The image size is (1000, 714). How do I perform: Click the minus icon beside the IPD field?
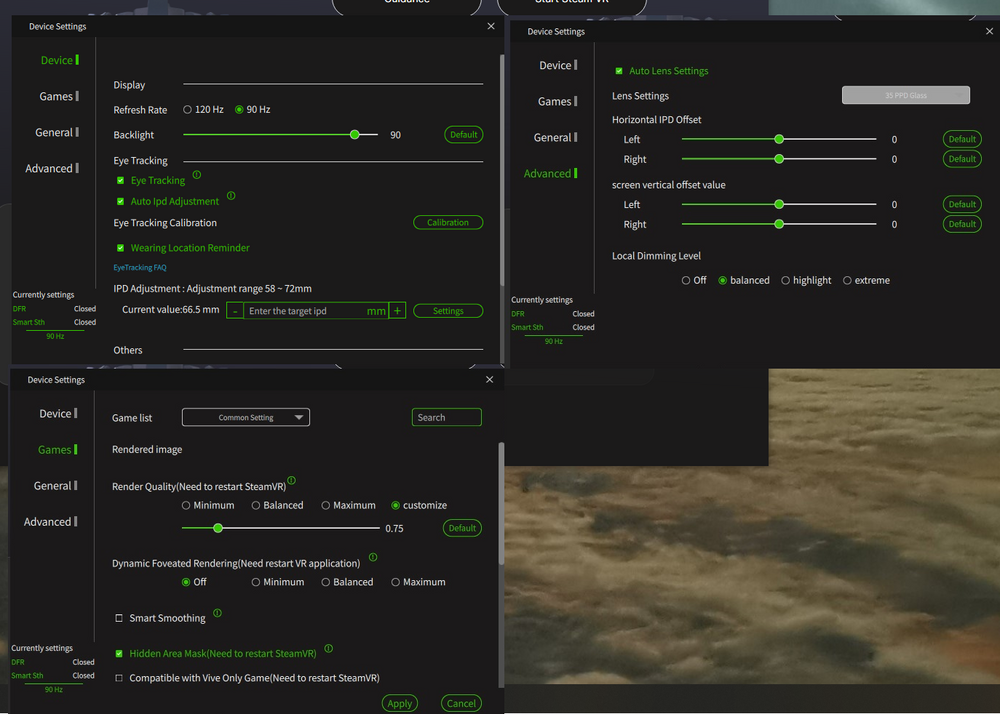click(234, 310)
